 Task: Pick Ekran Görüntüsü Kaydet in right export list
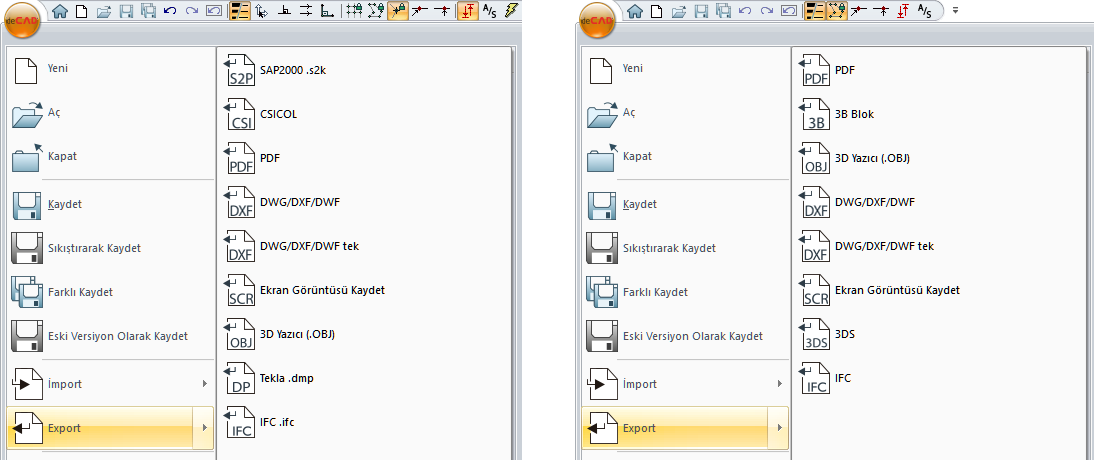(896, 290)
